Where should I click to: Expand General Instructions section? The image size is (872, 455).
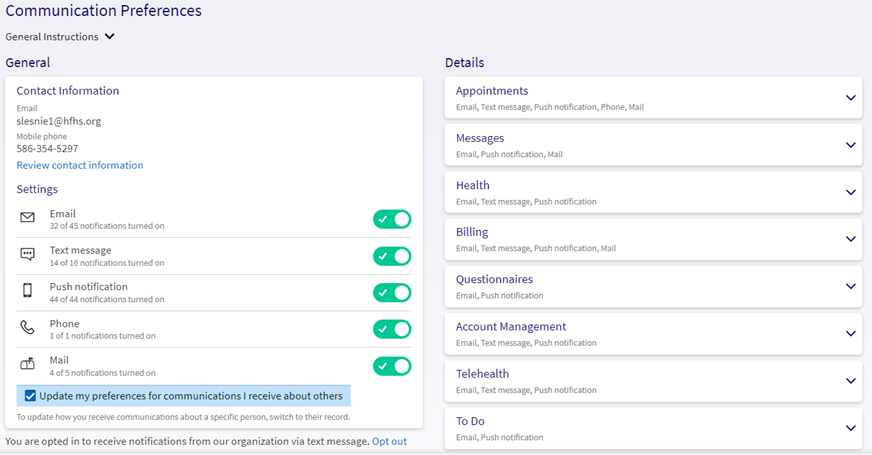pyautogui.click(x=109, y=37)
